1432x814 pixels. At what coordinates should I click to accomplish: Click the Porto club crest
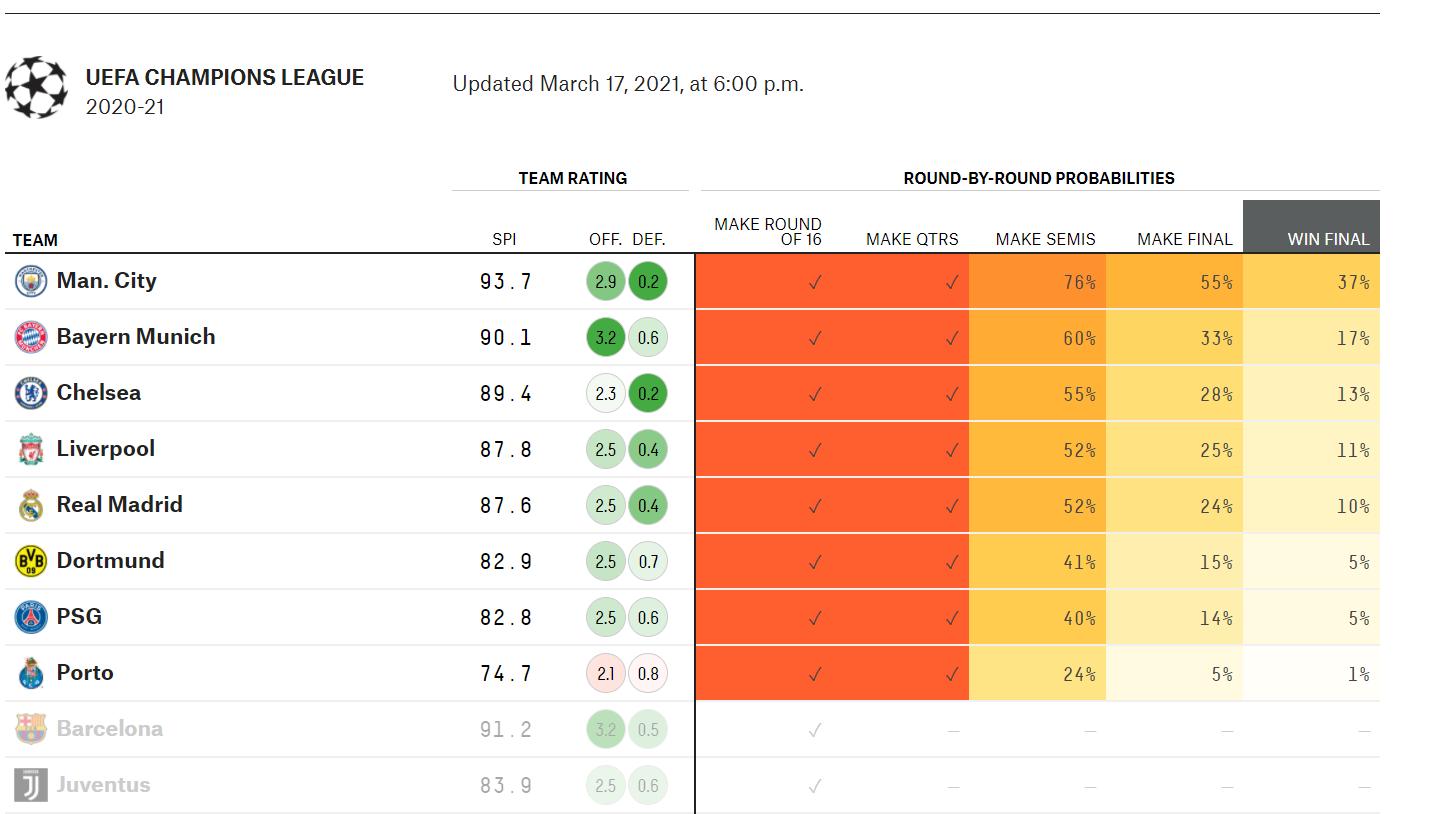(x=31, y=674)
